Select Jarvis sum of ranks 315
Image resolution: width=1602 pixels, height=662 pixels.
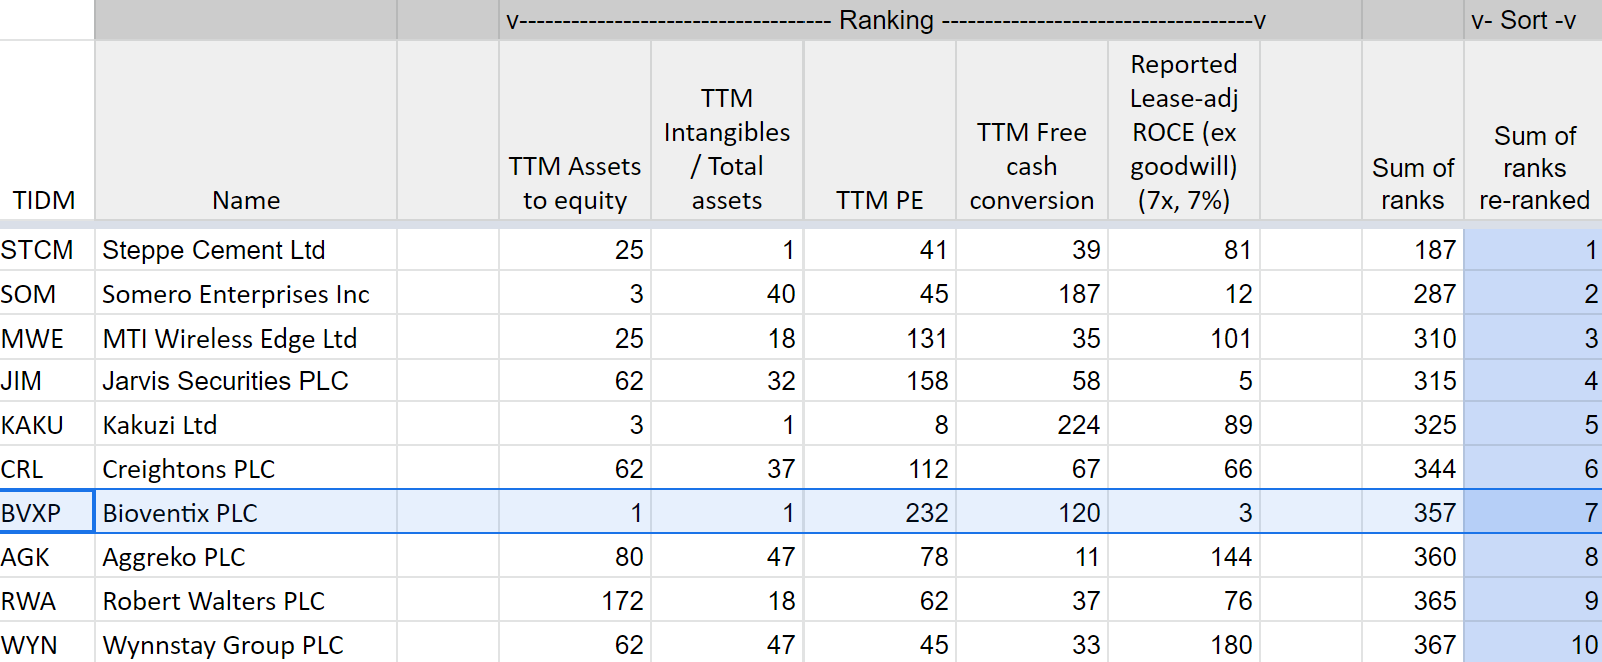pos(1413,381)
